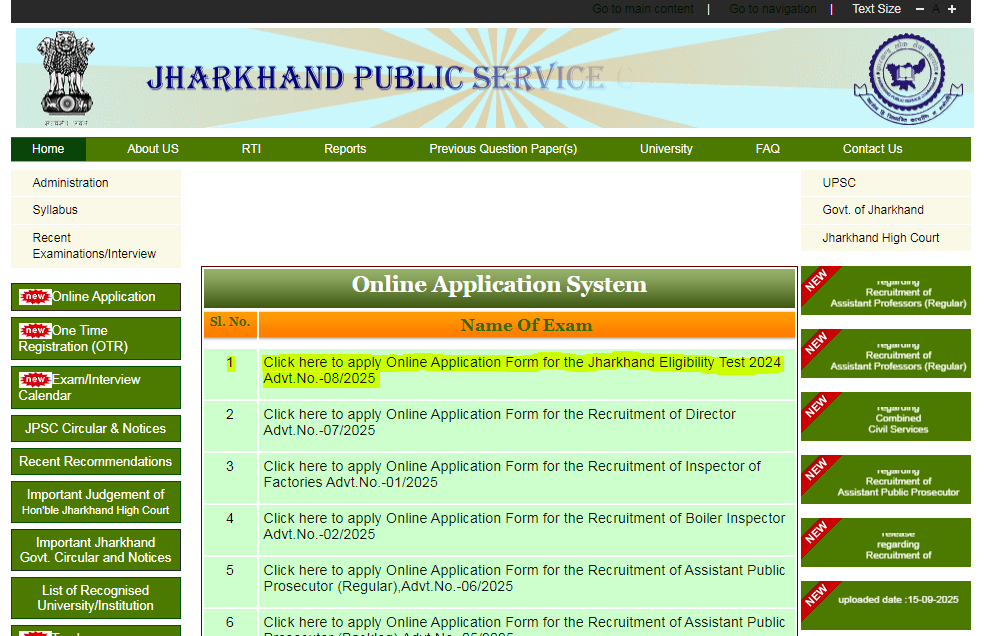Open the Administration sidebar link
The width and height of the screenshot is (985, 636).
pos(96,183)
